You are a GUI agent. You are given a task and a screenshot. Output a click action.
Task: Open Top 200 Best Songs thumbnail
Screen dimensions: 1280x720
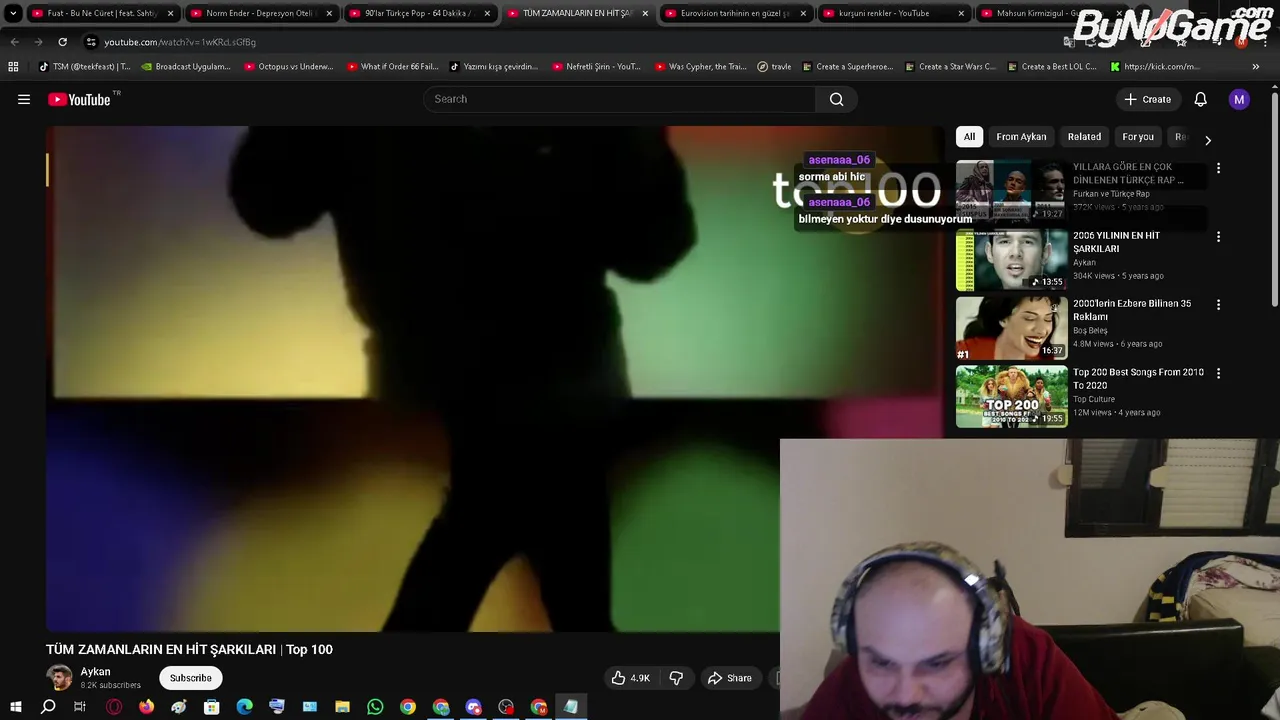point(1011,396)
